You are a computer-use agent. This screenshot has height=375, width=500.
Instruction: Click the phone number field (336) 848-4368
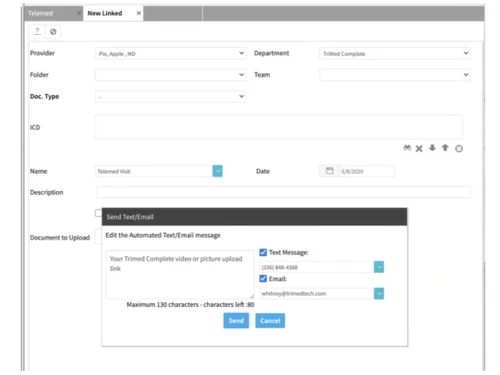click(x=317, y=267)
